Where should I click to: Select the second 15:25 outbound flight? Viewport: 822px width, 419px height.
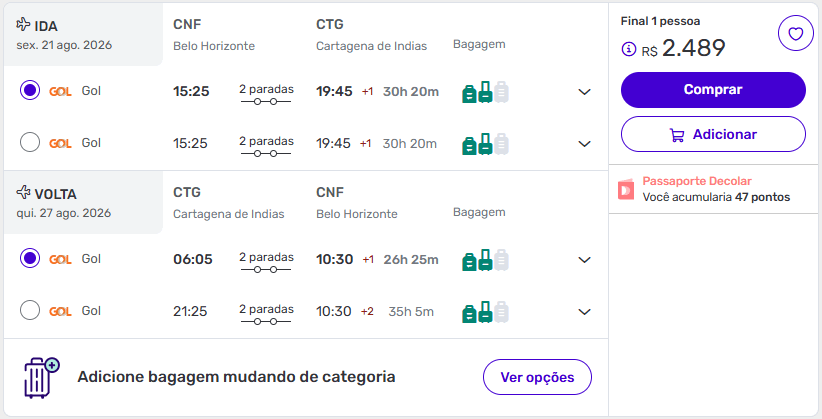(x=30, y=143)
